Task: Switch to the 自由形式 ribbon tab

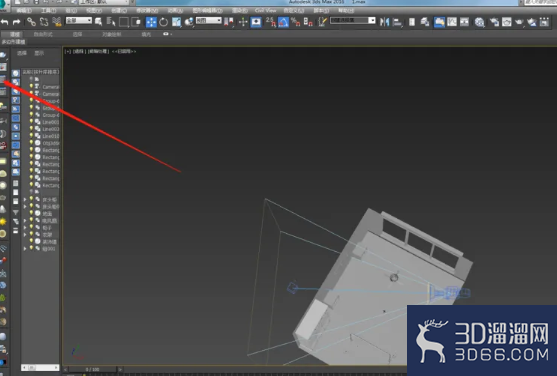Action: pyautogui.click(x=43, y=34)
